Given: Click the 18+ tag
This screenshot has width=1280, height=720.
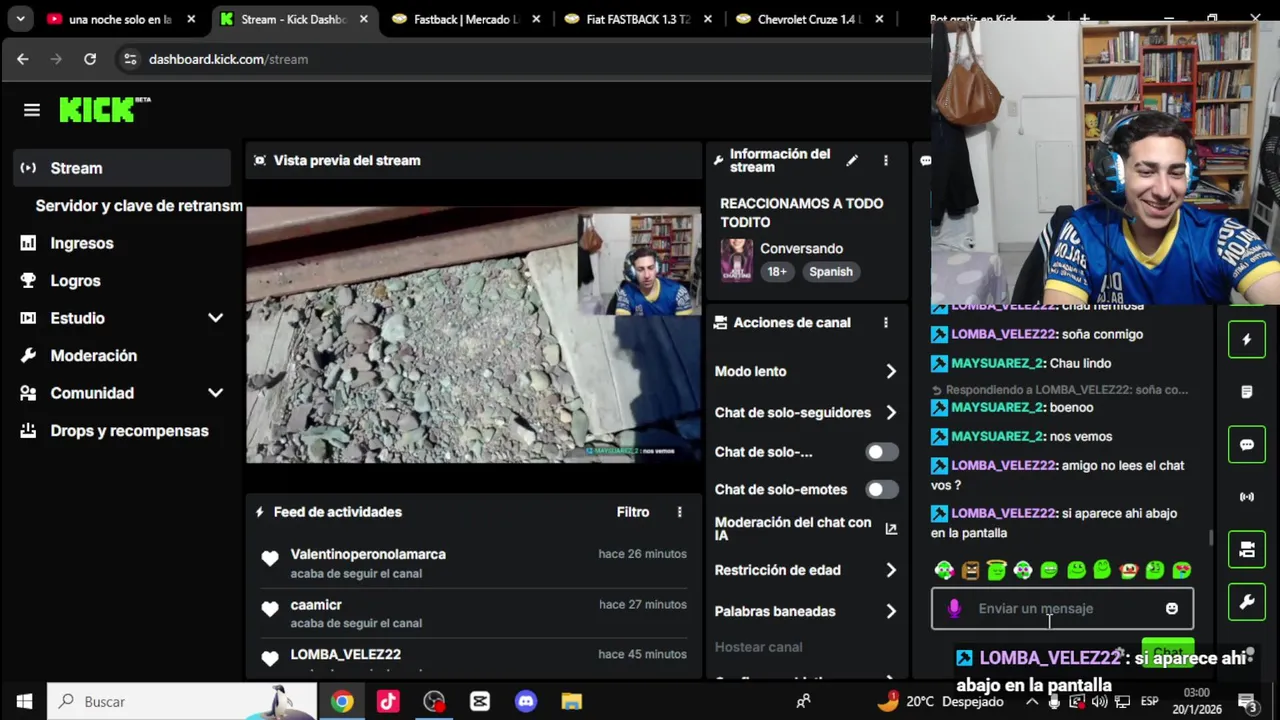Looking at the screenshot, I should [x=777, y=272].
